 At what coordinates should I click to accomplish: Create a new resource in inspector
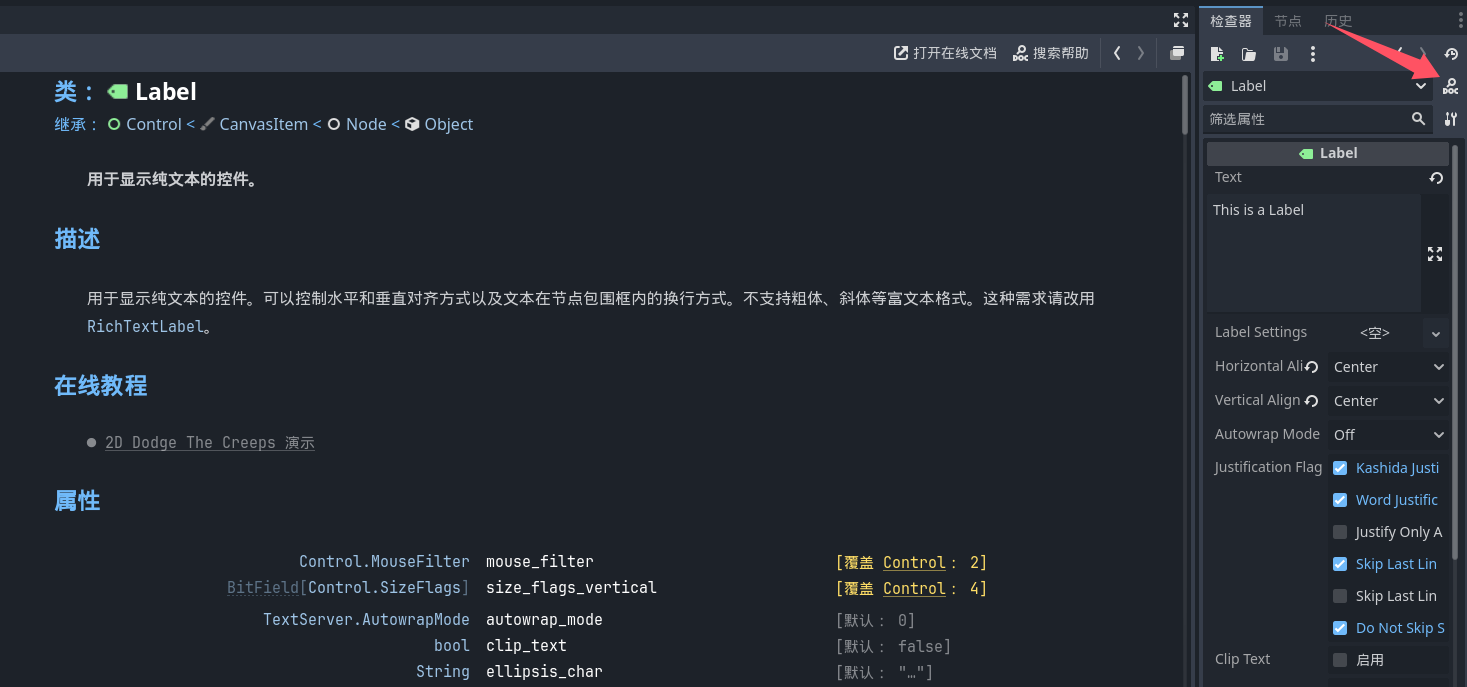[1217, 54]
